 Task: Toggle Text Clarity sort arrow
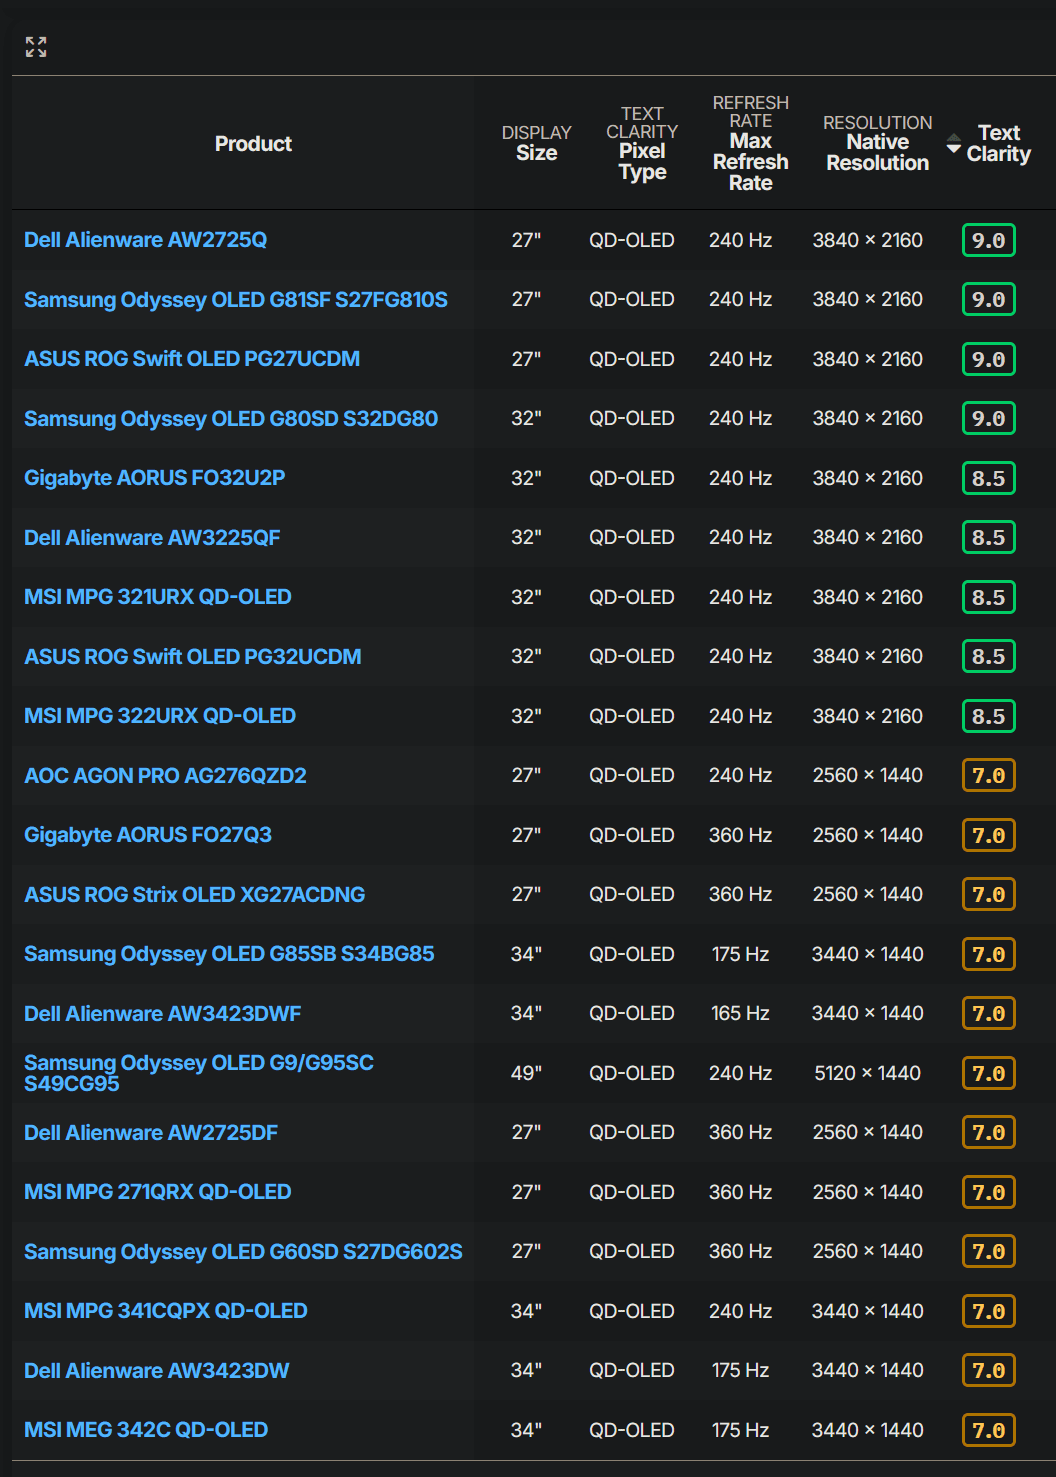click(954, 144)
